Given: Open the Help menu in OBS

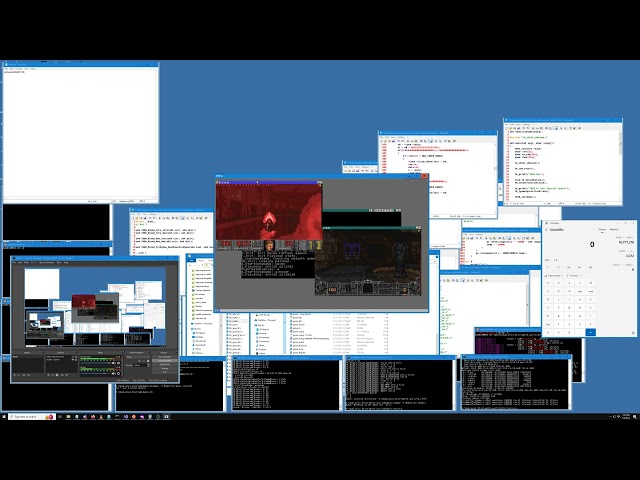Looking at the screenshot, I should [66, 262].
